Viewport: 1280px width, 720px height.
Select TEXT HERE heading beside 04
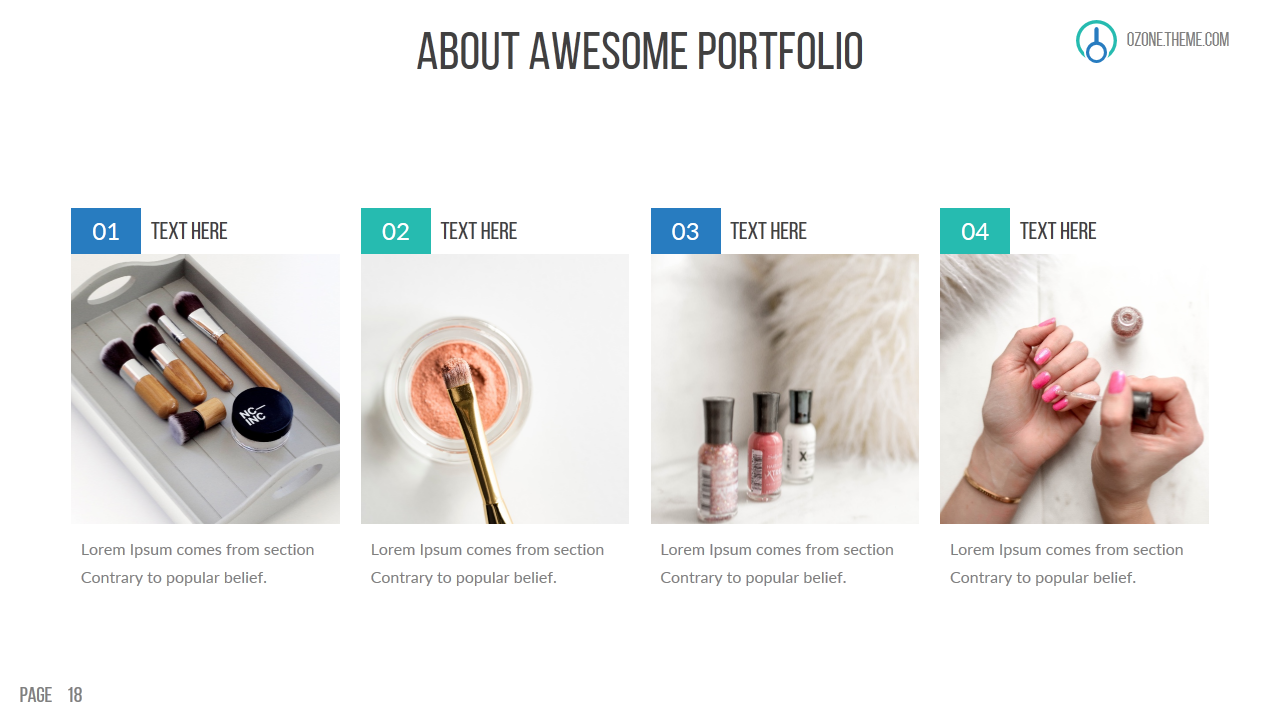[x=1058, y=231]
